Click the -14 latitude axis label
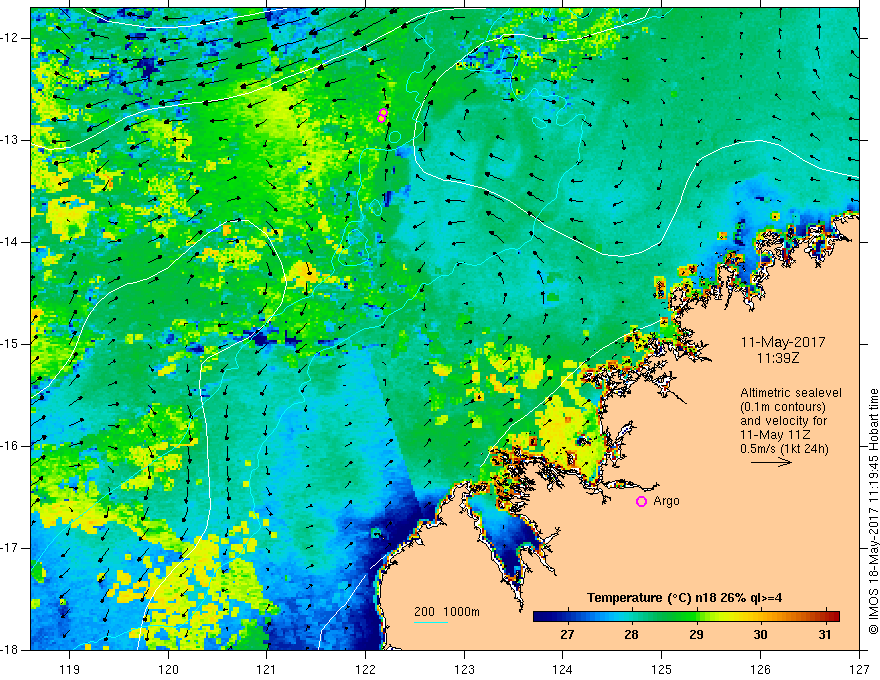 (10, 242)
